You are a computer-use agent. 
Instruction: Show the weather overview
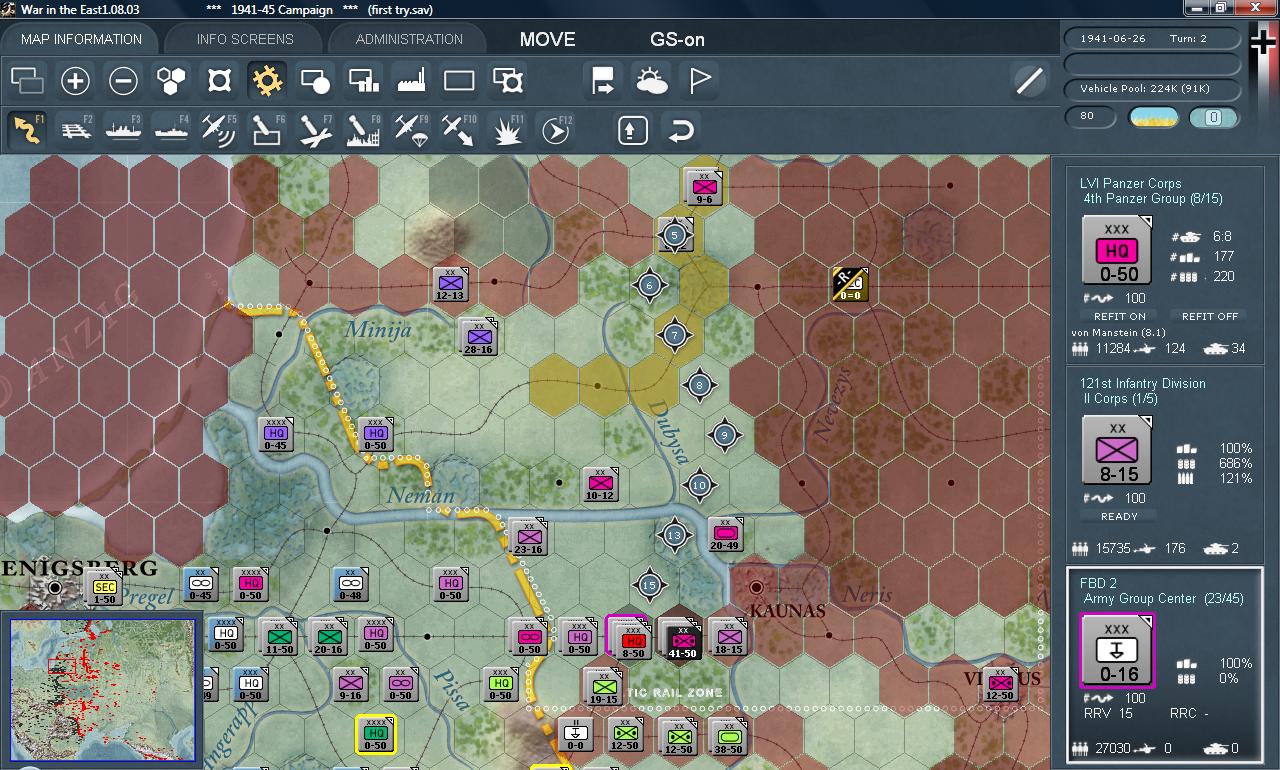pyautogui.click(x=650, y=80)
